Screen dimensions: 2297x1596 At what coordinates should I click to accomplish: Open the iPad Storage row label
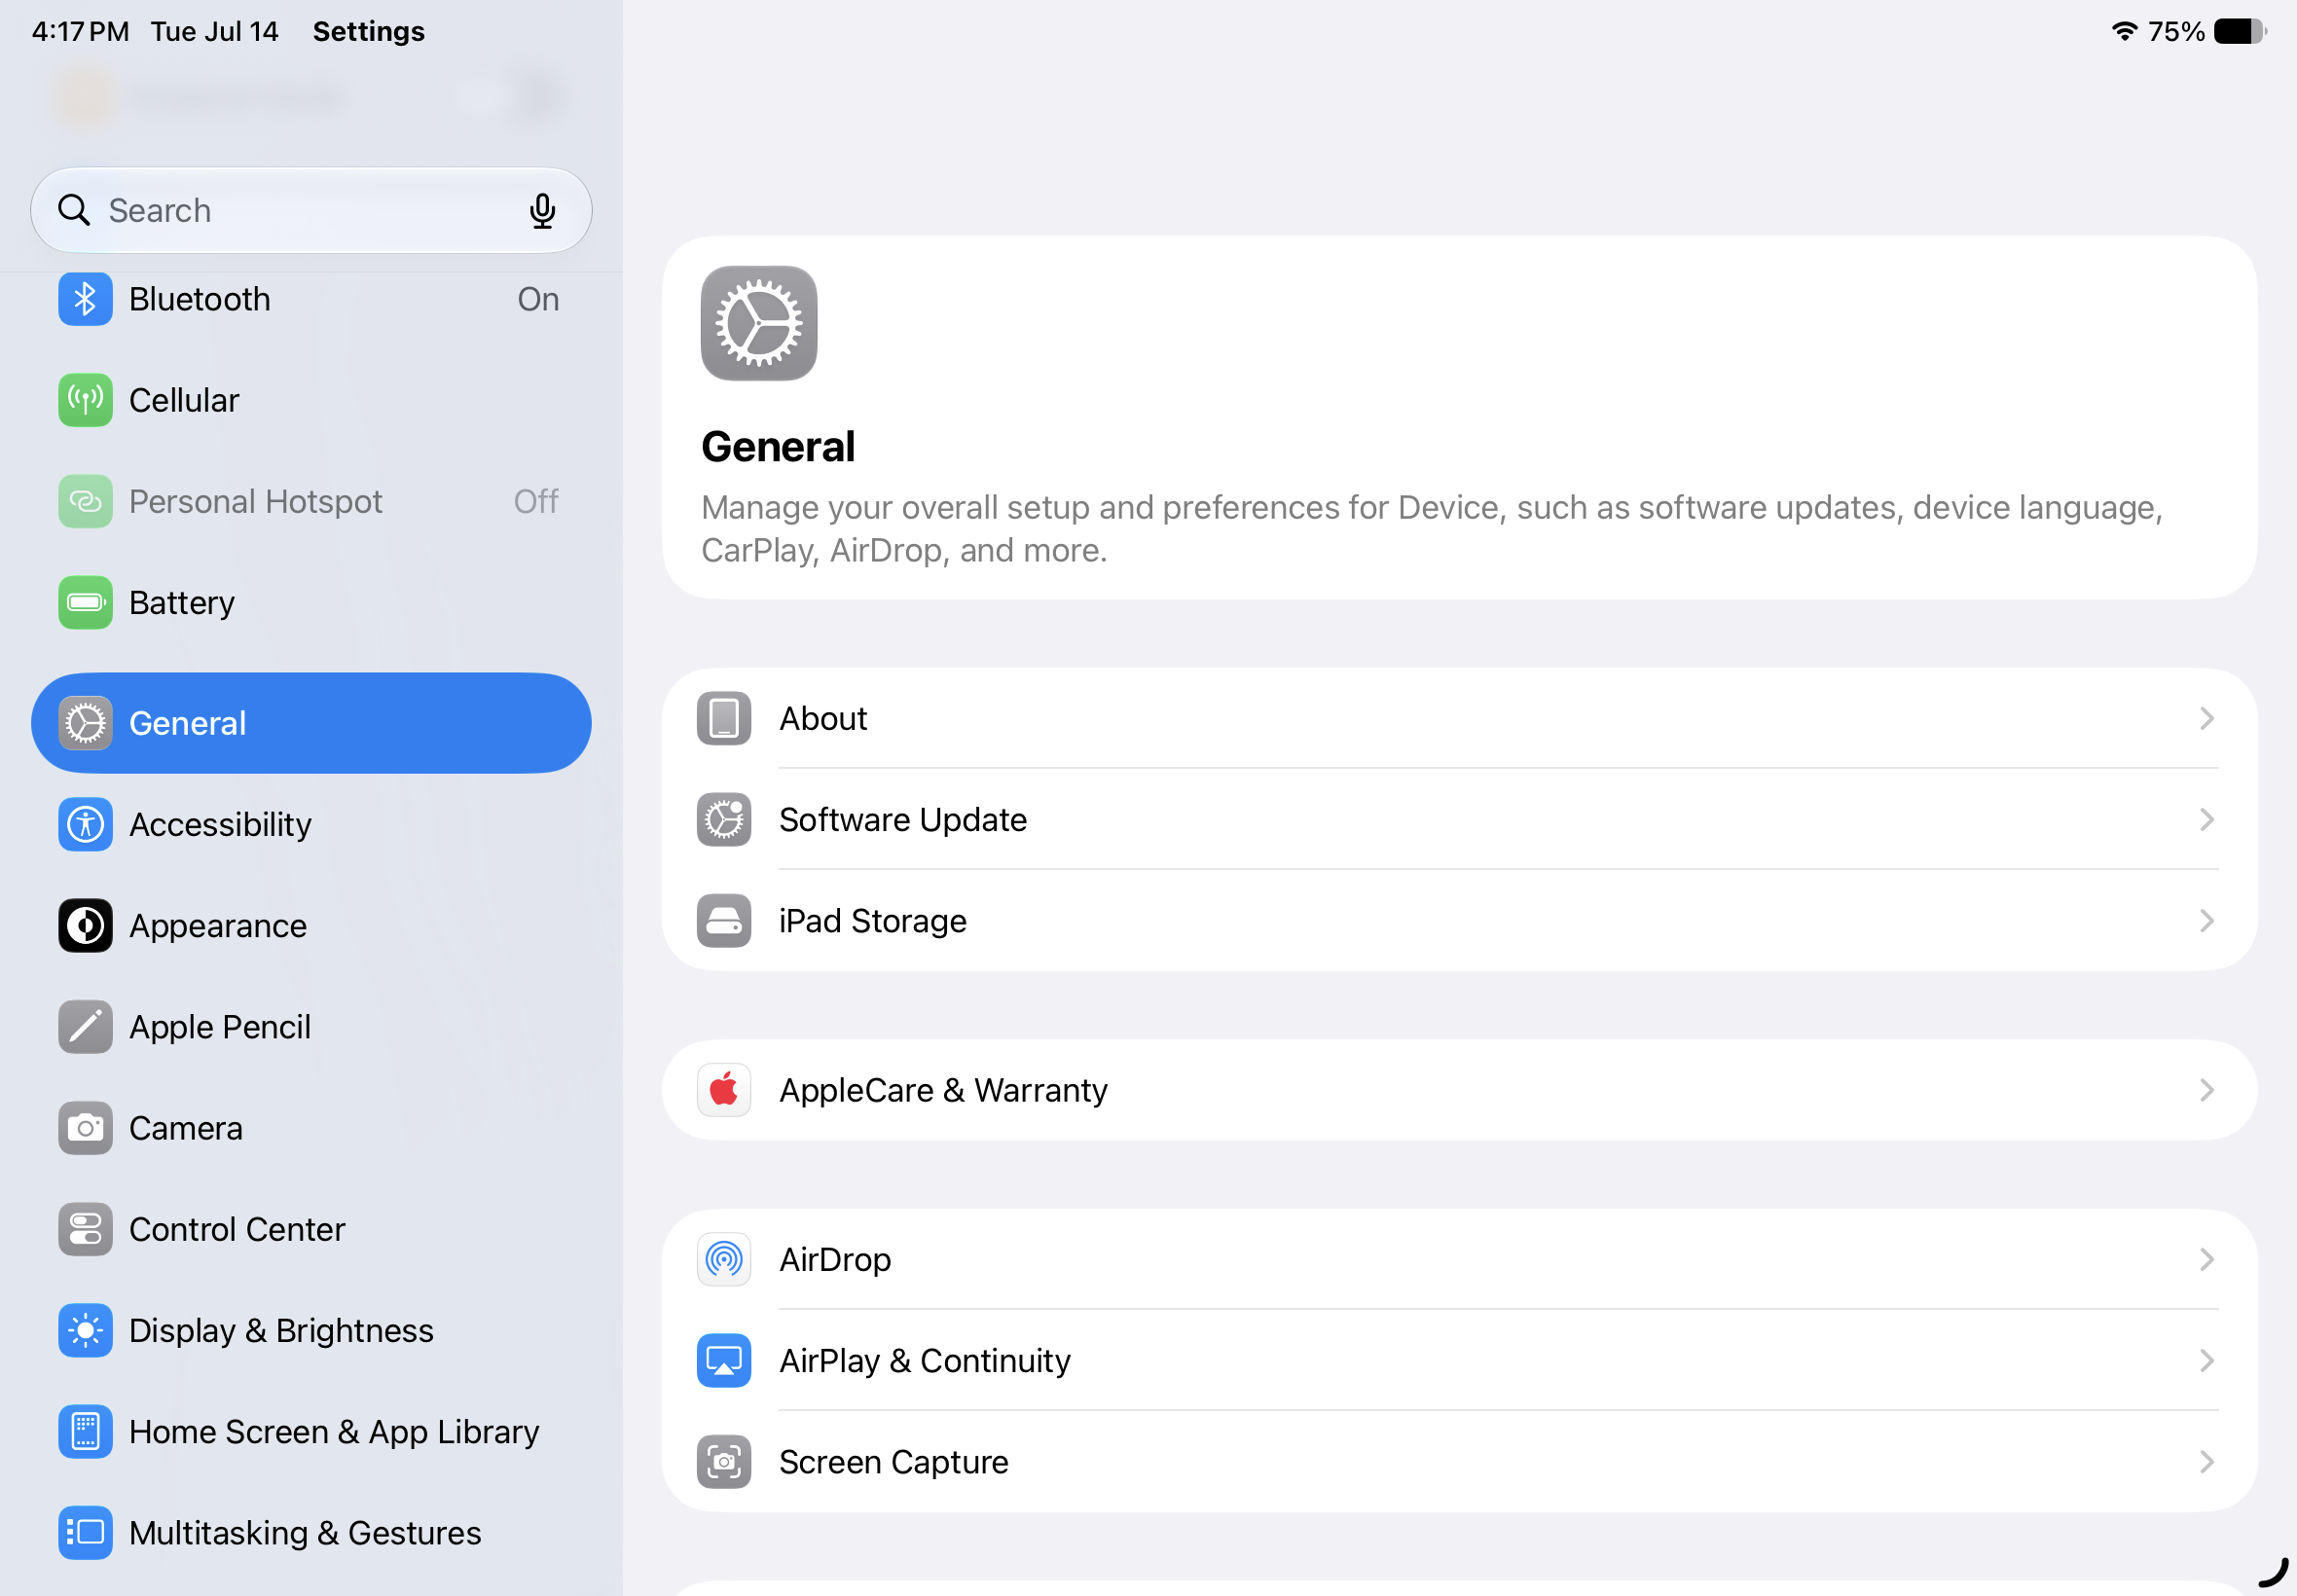tap(873, 920)
